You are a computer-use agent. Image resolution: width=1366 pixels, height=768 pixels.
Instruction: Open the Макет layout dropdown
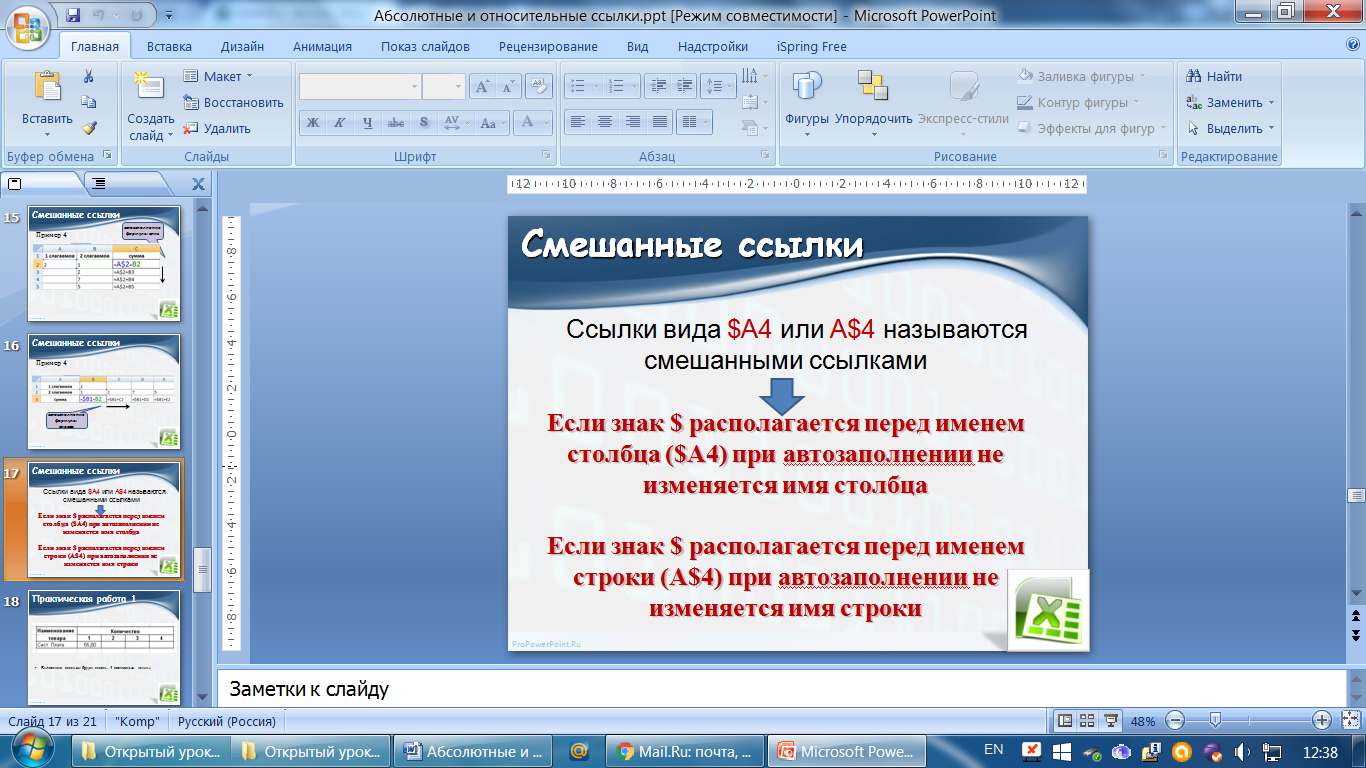tap(219, 76)
